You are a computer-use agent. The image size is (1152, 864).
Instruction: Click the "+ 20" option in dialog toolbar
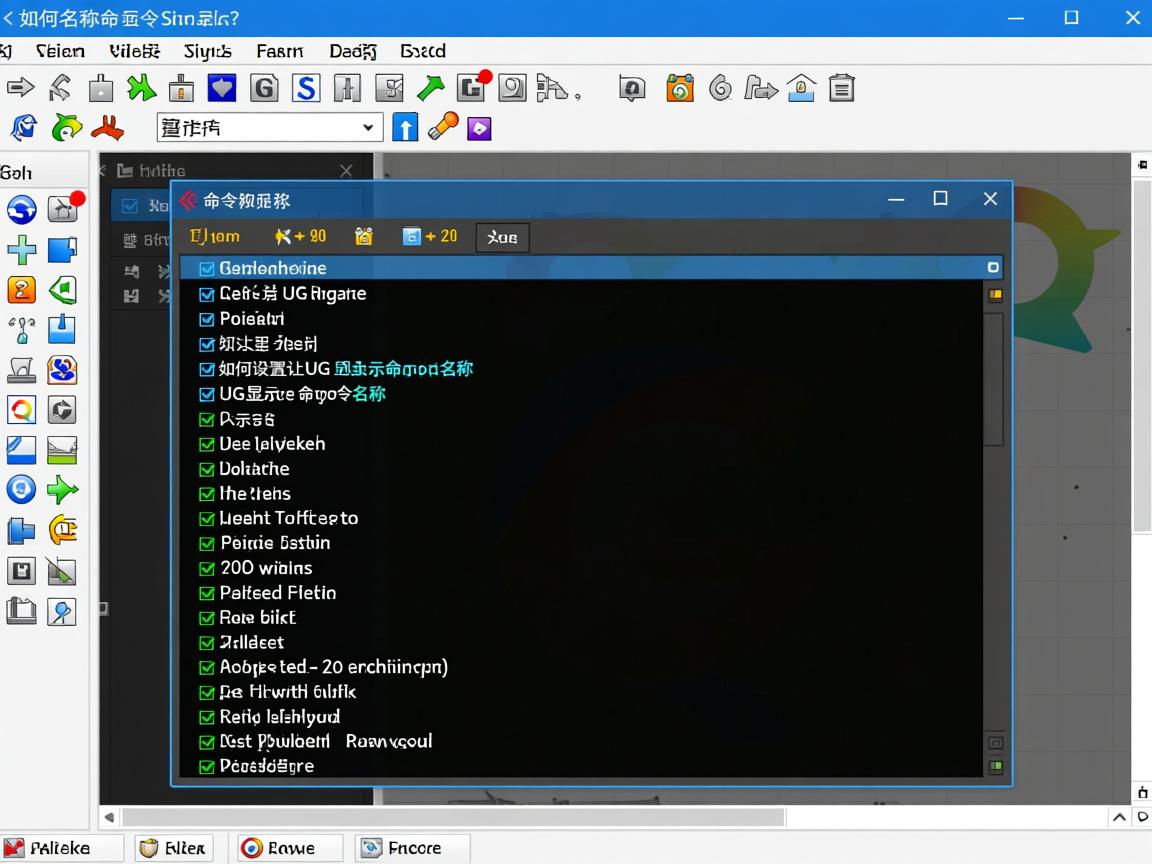[x=429, y=236]
